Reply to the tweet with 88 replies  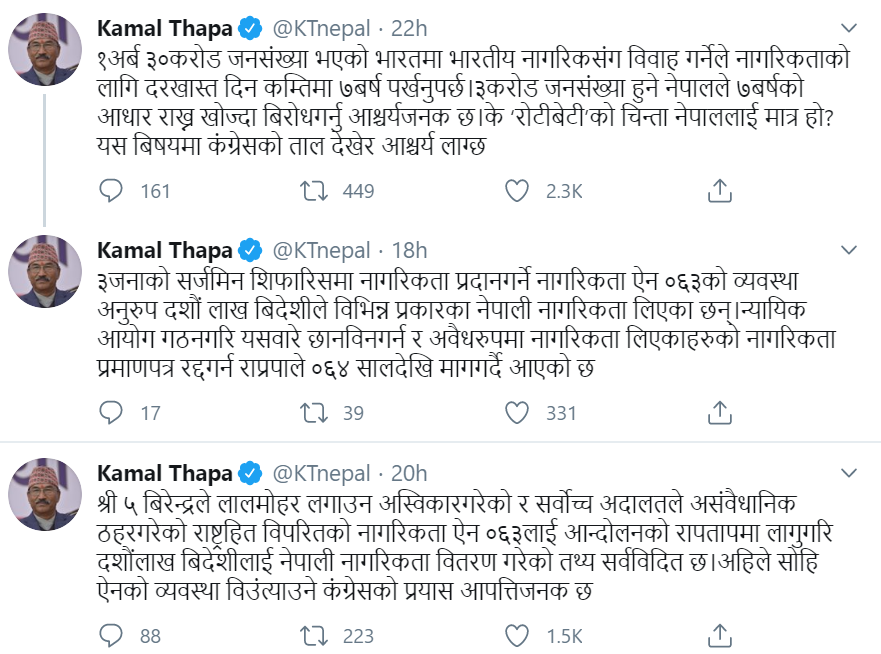(112, 636)
